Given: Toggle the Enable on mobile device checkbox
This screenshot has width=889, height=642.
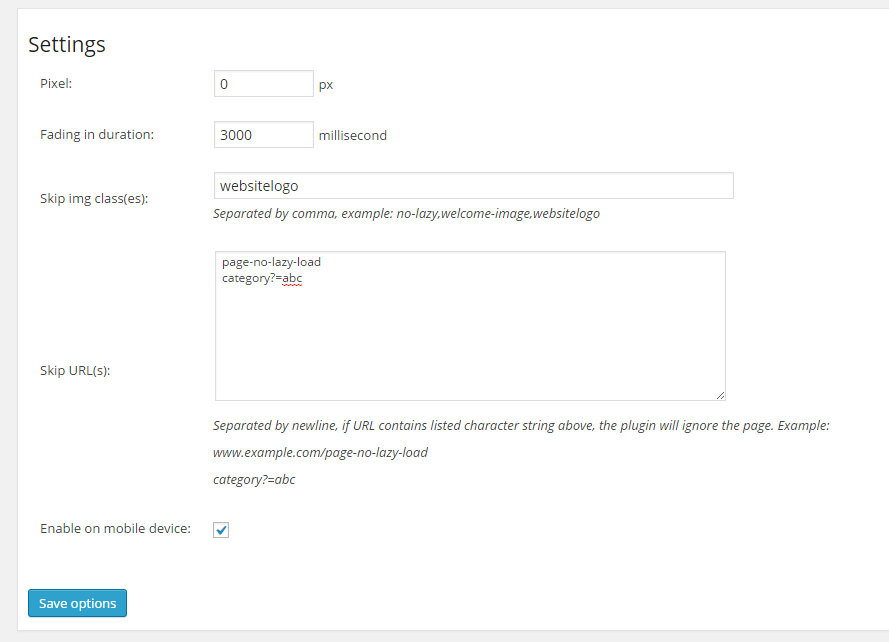Looking at the screenshot, I should pos(221,530).
